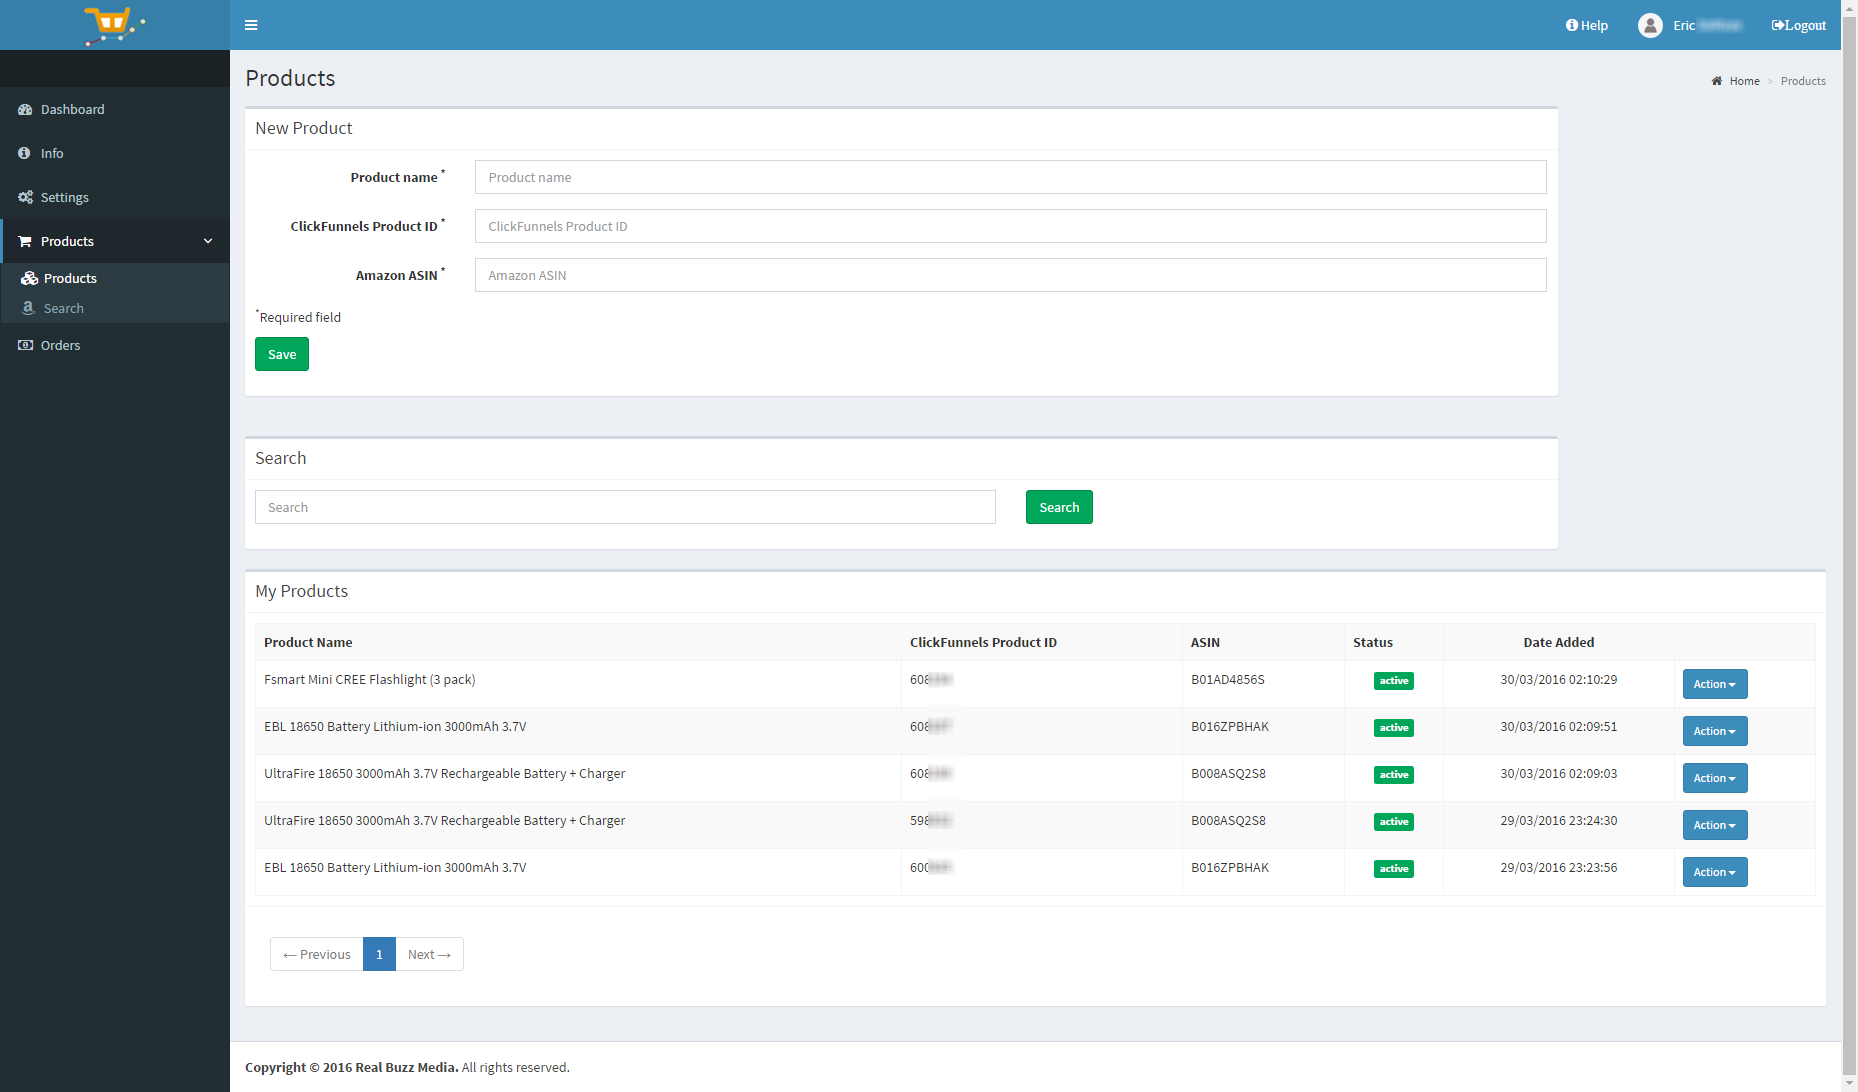The width and height of the screenshot is (1858, 1092).
Task: Collapse the Products sidebar menu chevron
Action: (x=208, y=241)
